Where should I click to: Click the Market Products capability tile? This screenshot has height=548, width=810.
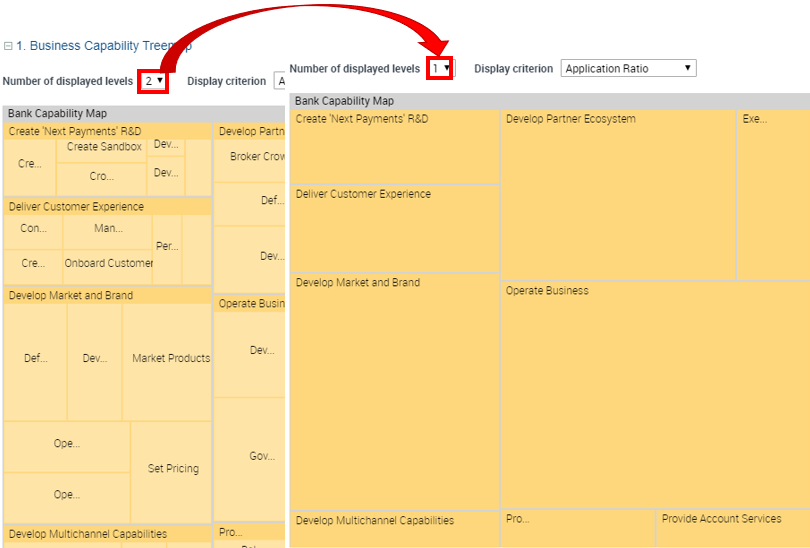pos(170,358)
